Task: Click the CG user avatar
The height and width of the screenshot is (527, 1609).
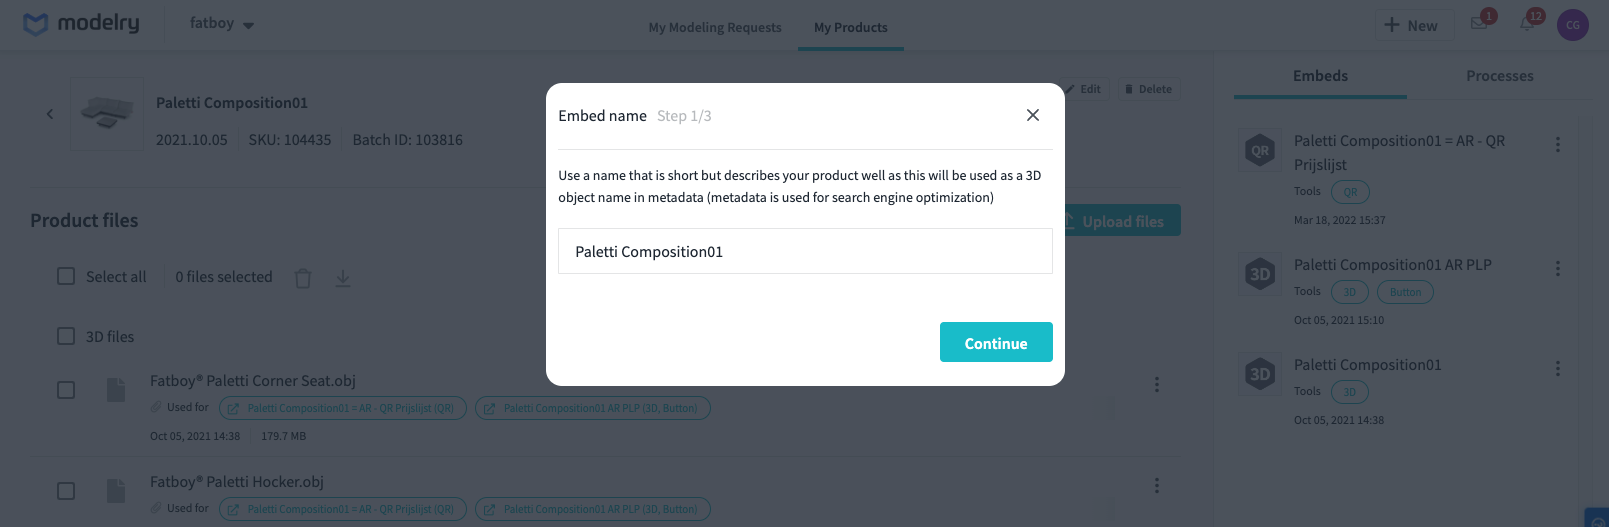Action: click(x=1573, y=25)
